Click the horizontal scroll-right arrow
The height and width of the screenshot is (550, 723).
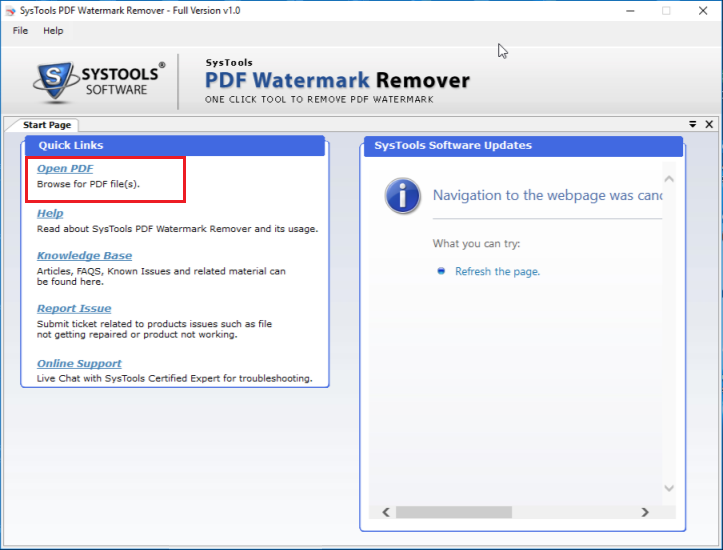[x=645, y=512]
